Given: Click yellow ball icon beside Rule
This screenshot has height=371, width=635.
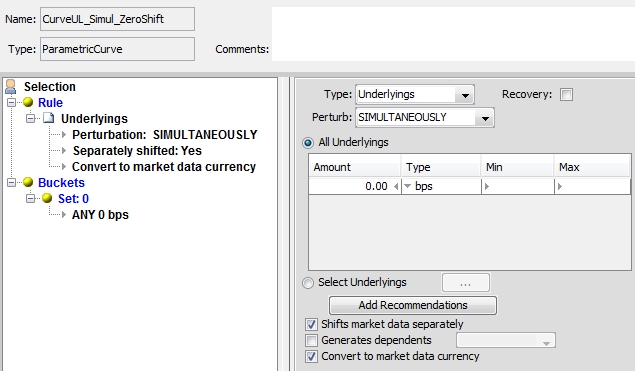Looking at the screenshot, I should click(28, 102).
